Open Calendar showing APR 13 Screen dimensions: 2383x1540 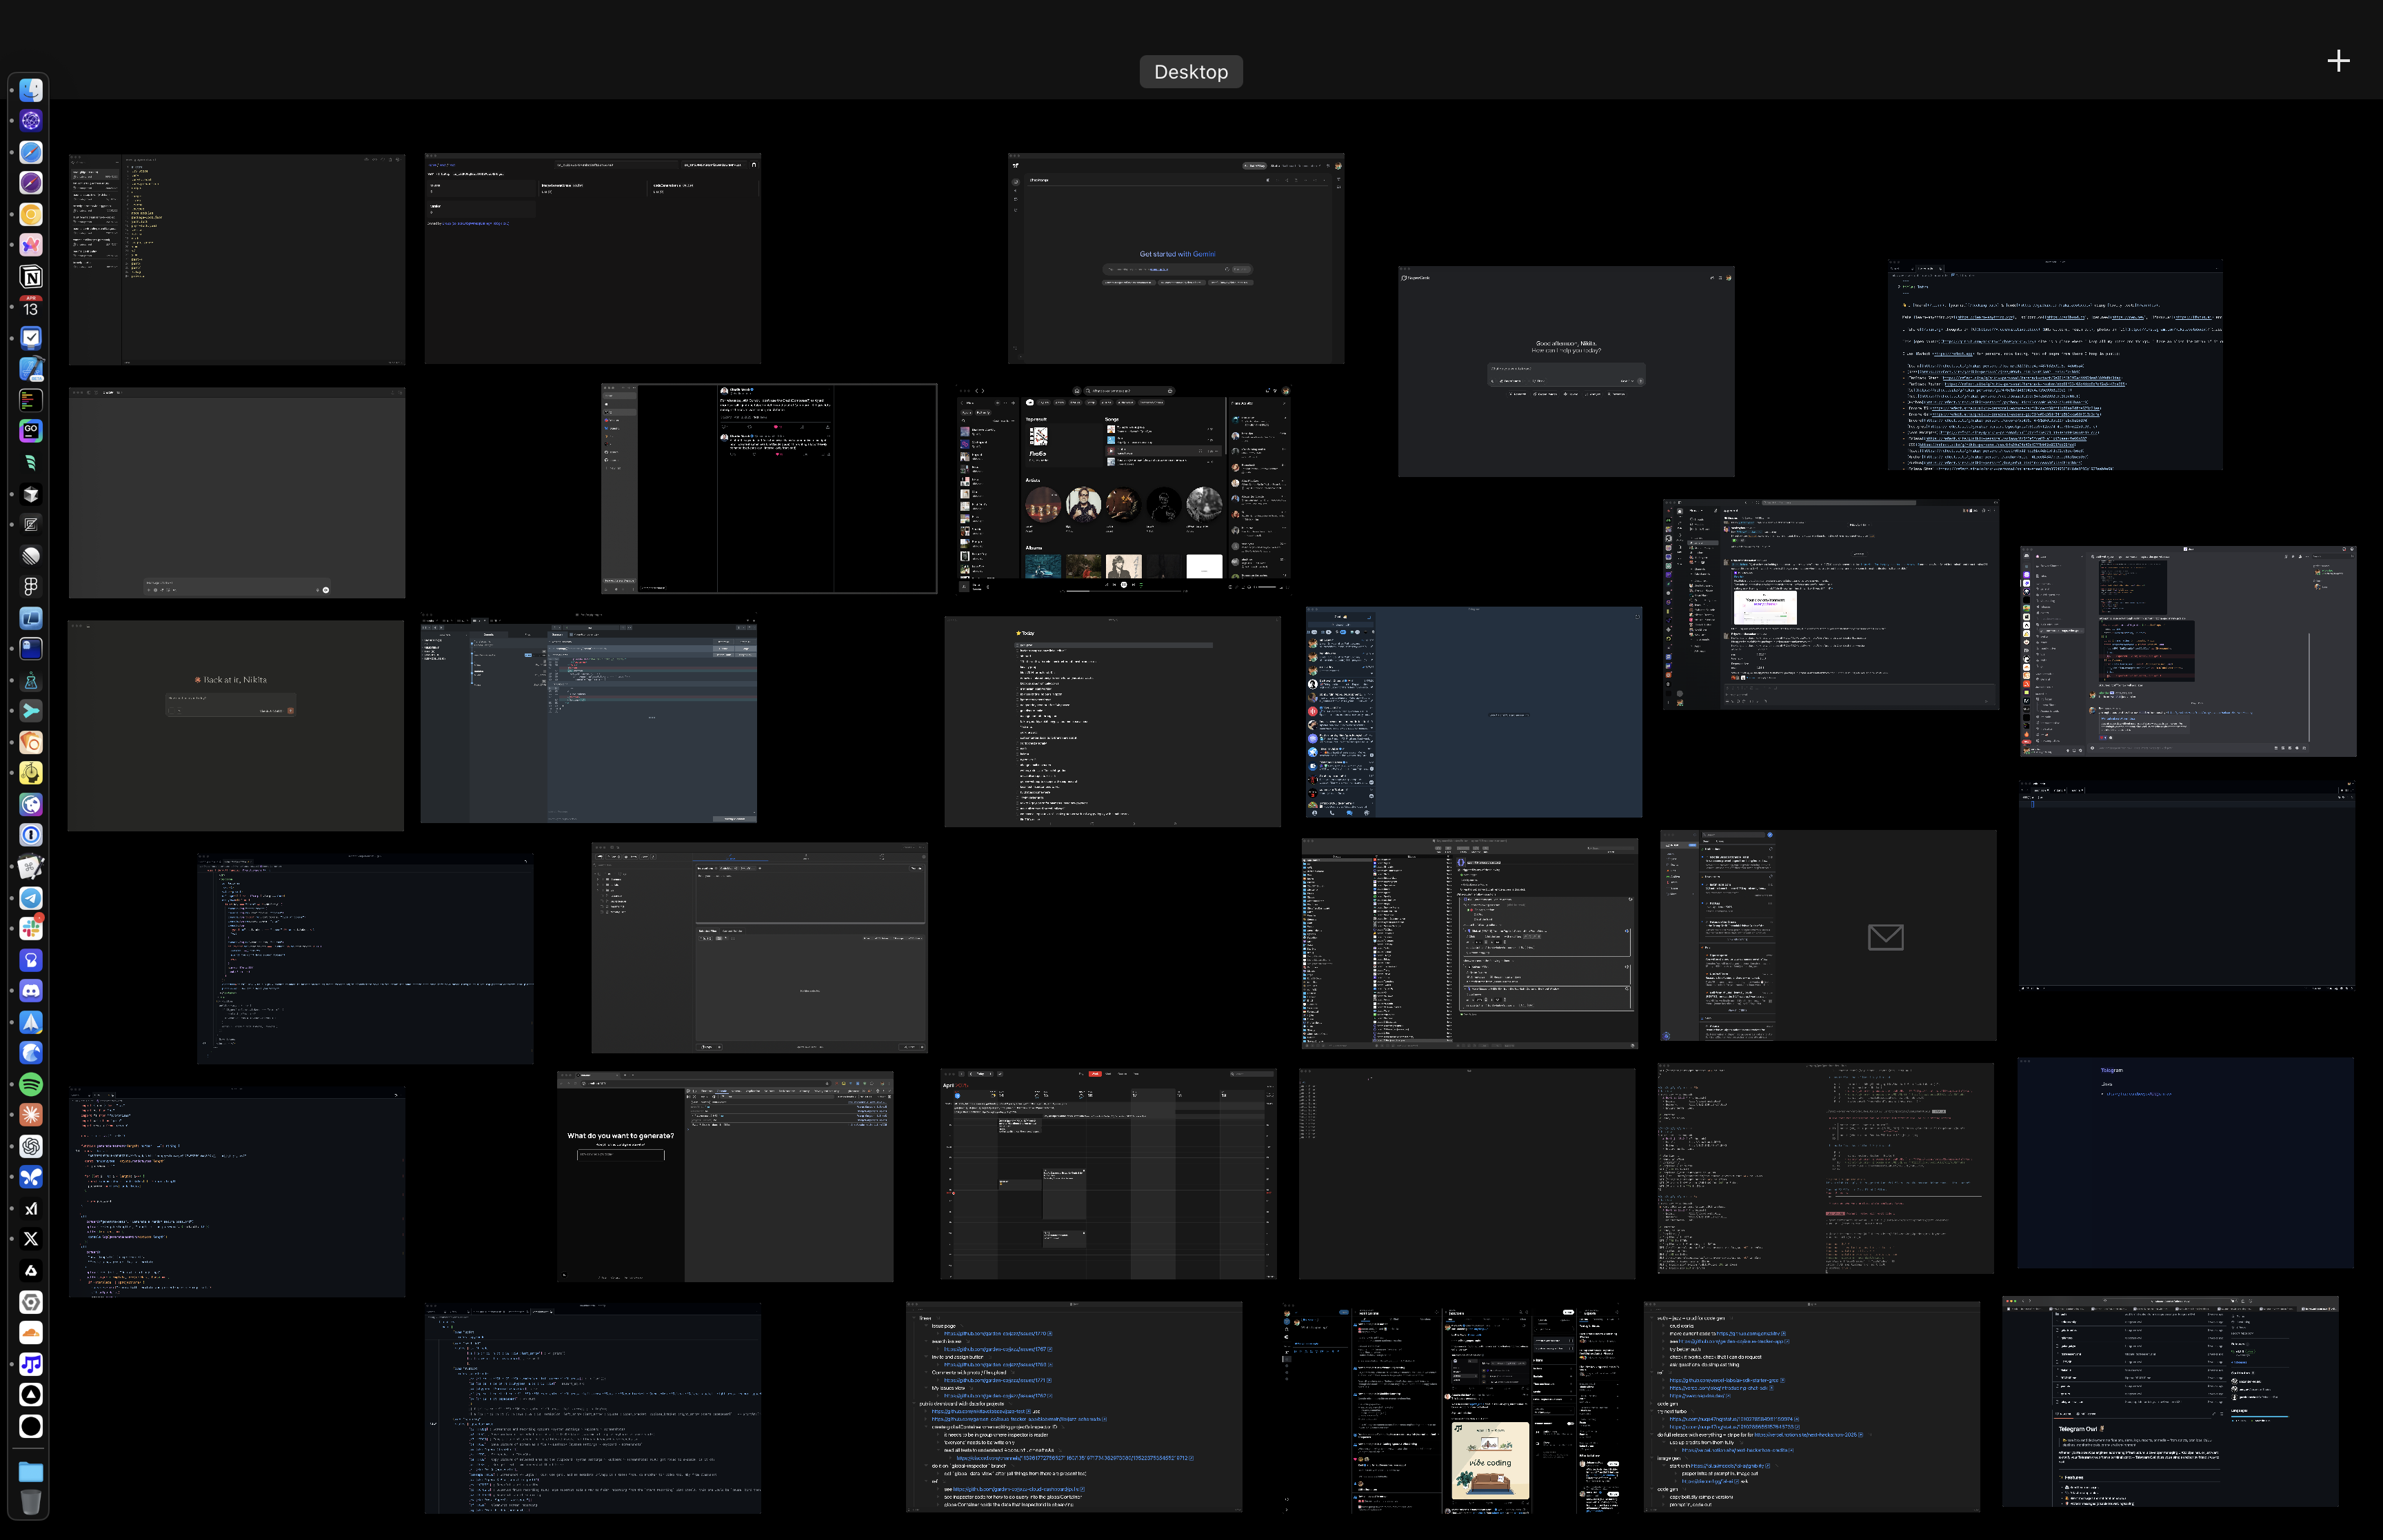click(31, 307)
